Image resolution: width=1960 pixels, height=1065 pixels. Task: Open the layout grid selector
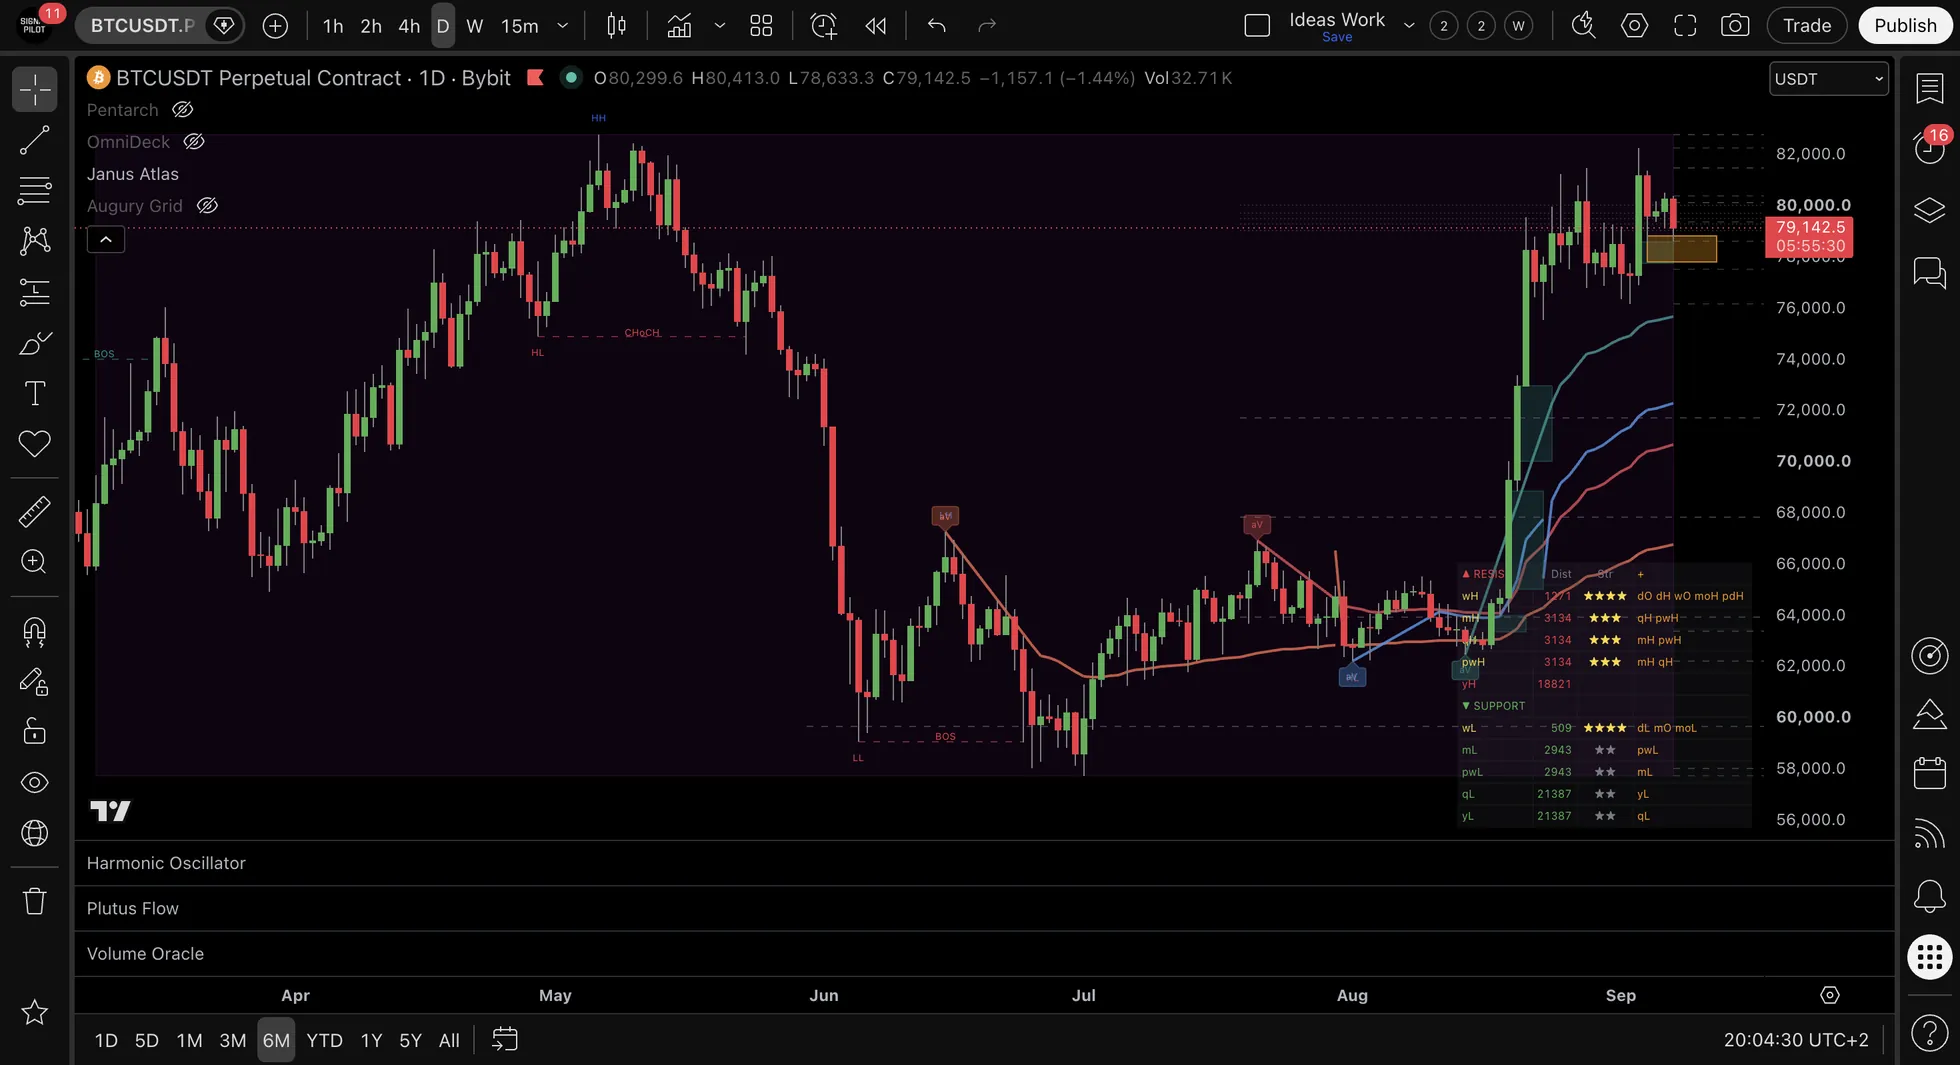[761, 26]
